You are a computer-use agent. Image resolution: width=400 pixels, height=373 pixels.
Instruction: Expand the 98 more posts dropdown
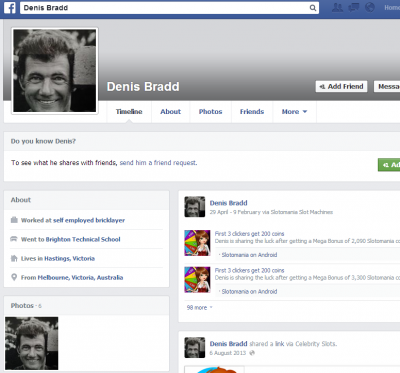tap(199, 307)
